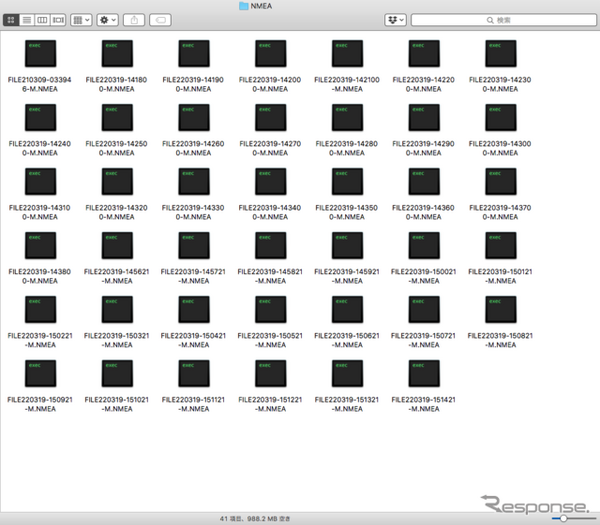
Task: Select file FILE220319-143600-M.NMEA icon
Action: (424, 181)
